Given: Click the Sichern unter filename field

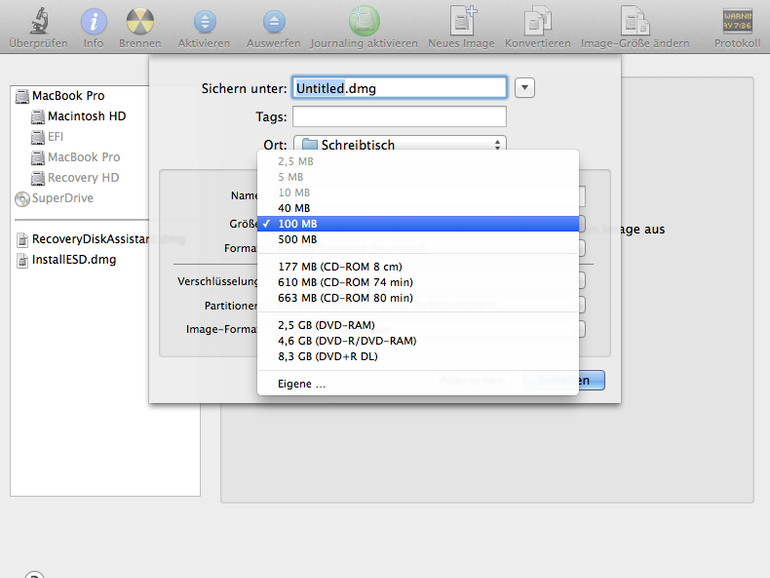Looking at the screenshot, I should tap(399, 88).
